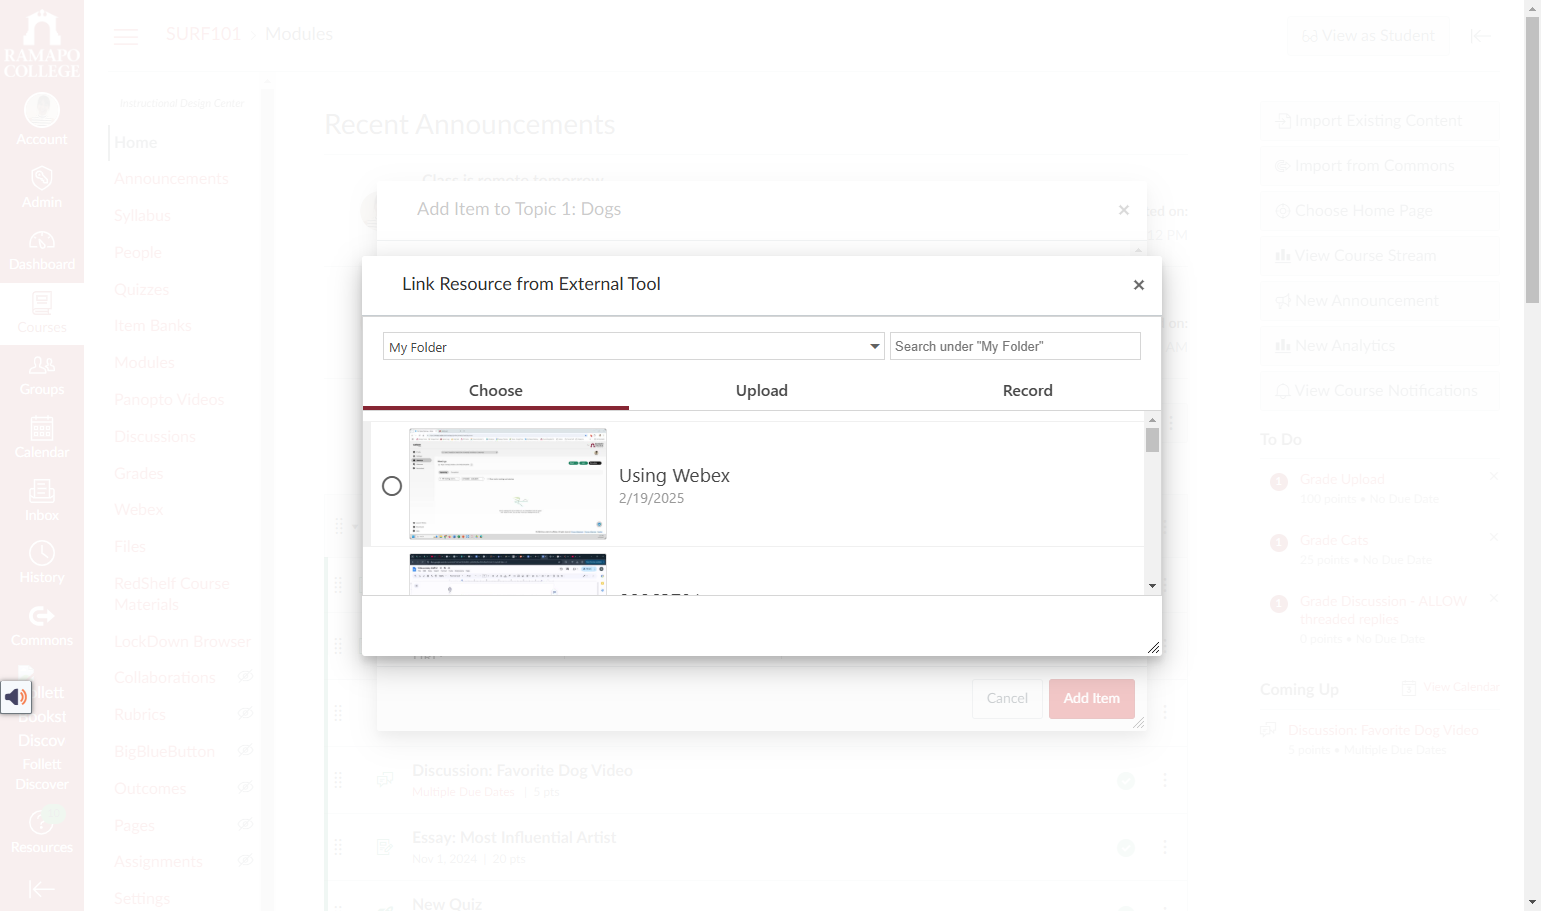Viewport: 1541px width, 911px height.
Task: Open the Follett Discover icon
Action: (42, 730)
